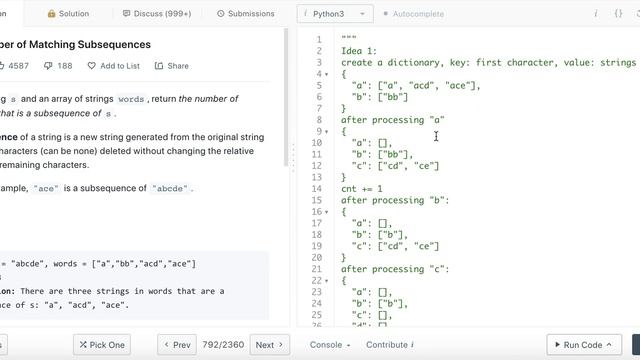Collapse the code fold at line 4
This screenshot has height=360, width=640.
326,74
